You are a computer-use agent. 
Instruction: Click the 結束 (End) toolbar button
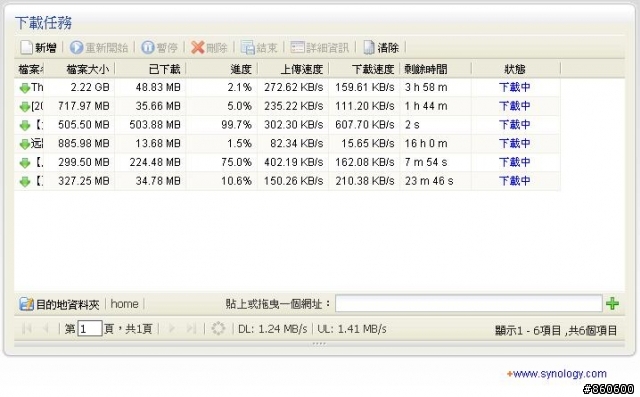coord(259,48)
